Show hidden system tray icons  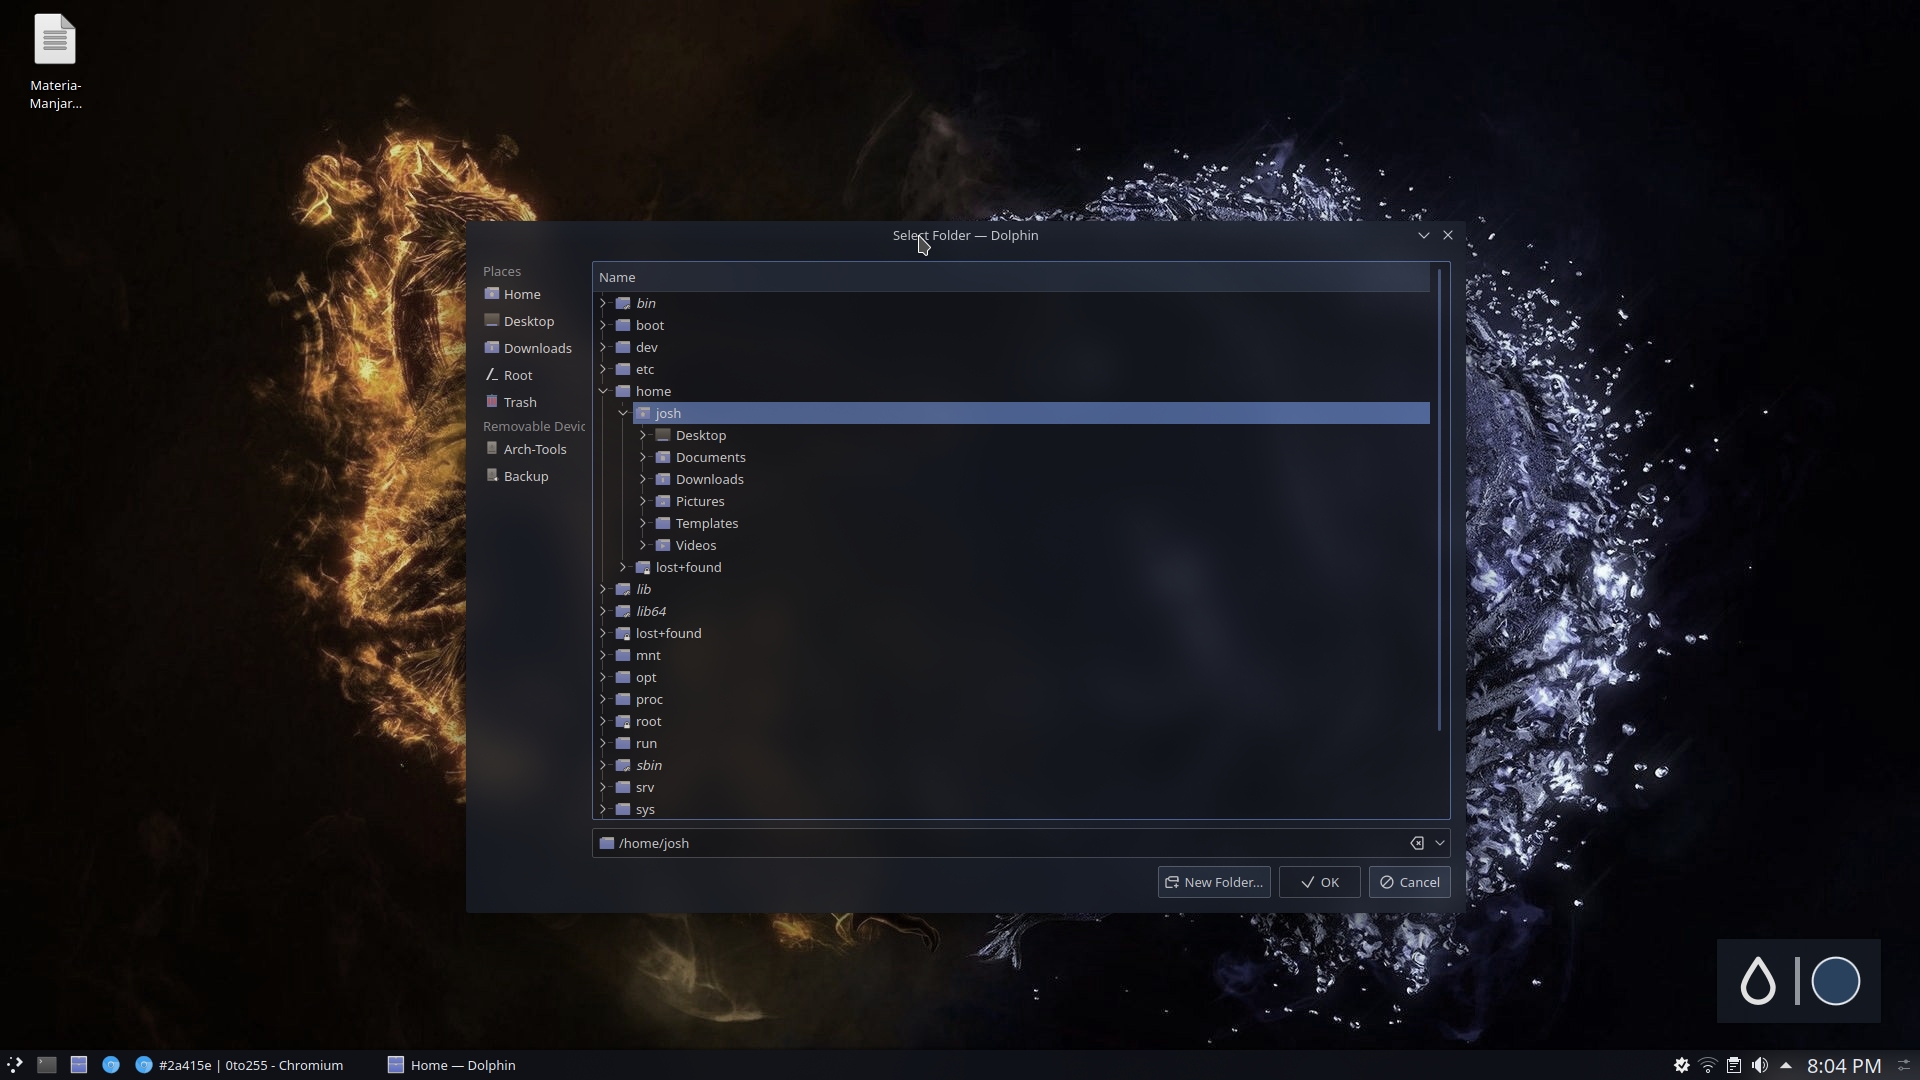(1786, 1065)
